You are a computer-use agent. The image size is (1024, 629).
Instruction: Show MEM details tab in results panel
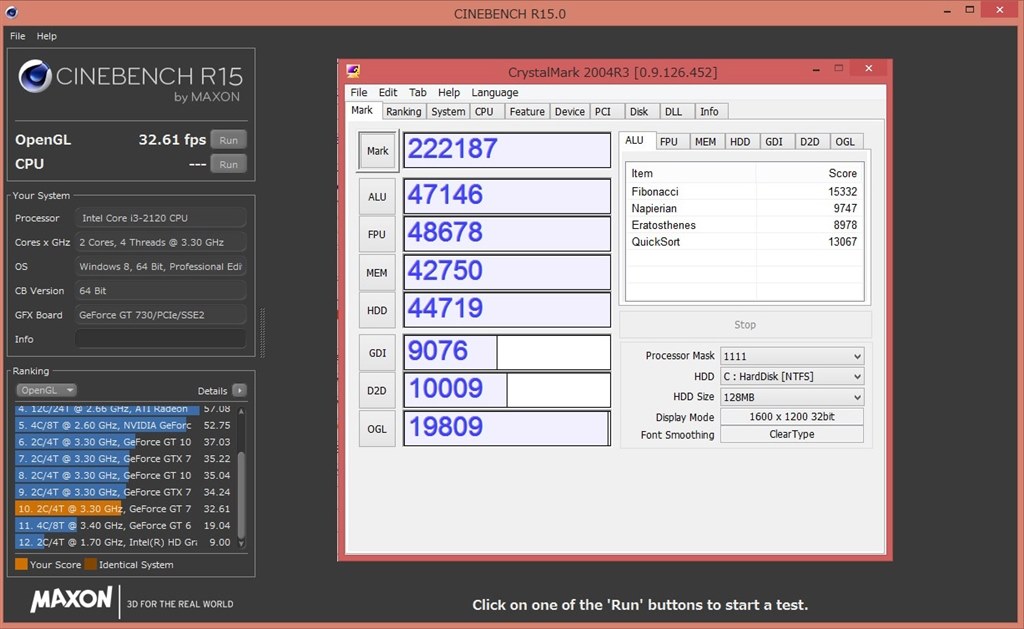(705, 142)
